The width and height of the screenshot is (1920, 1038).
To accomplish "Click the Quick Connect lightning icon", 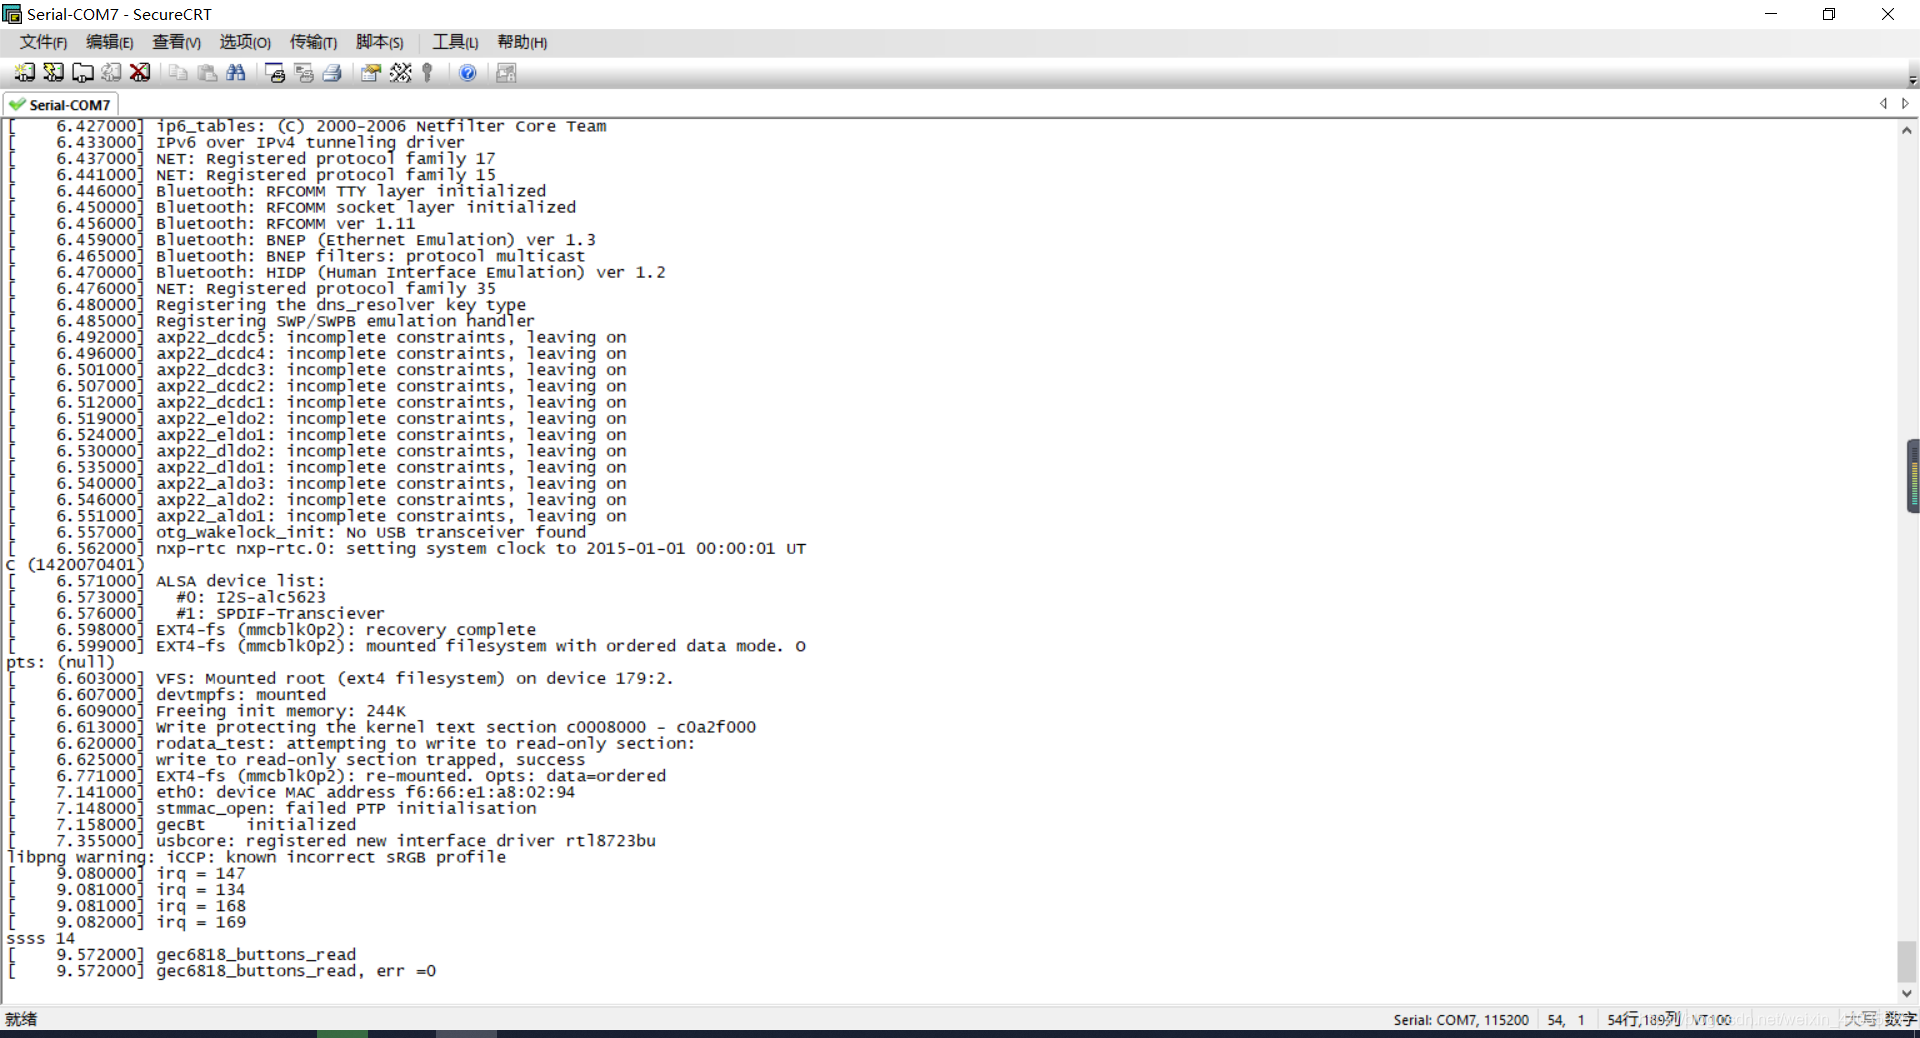I will pyautogui.click(x=53, y=72).
